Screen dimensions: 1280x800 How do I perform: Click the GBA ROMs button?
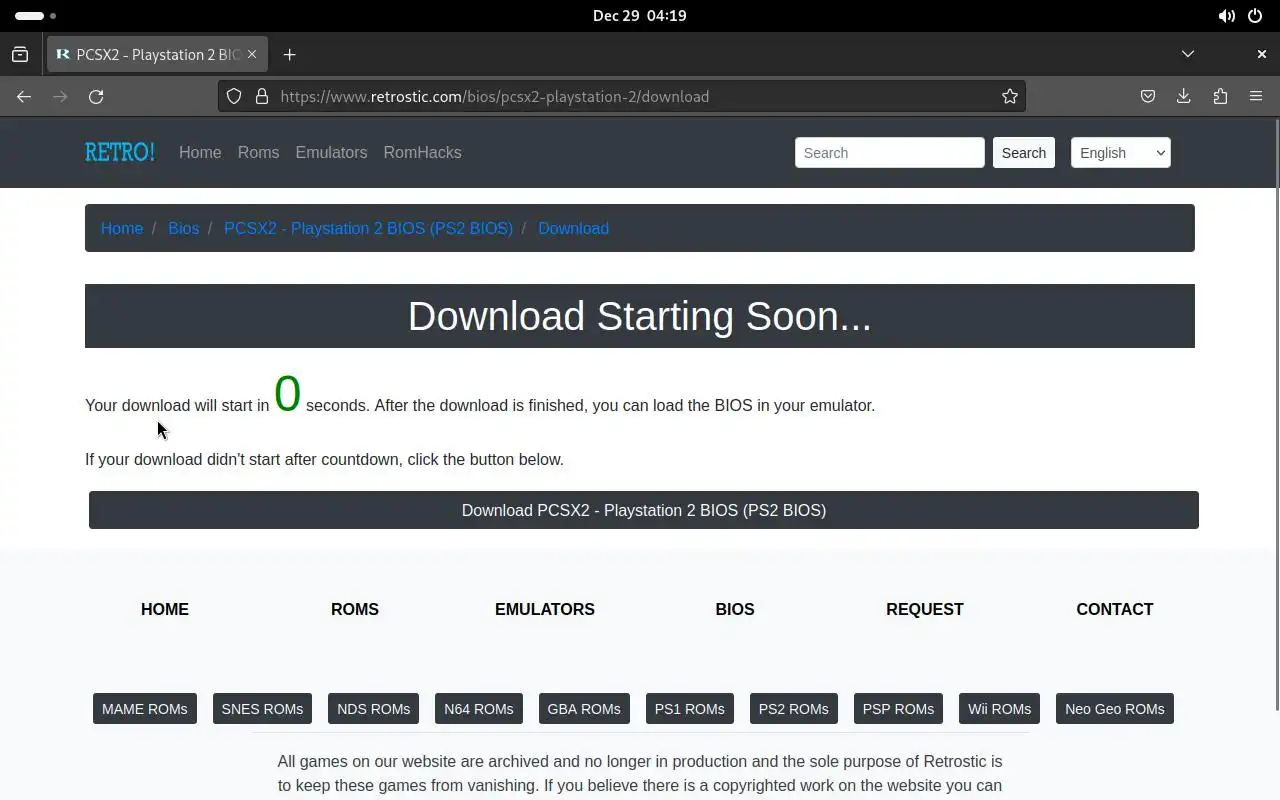tap(584, 709)
